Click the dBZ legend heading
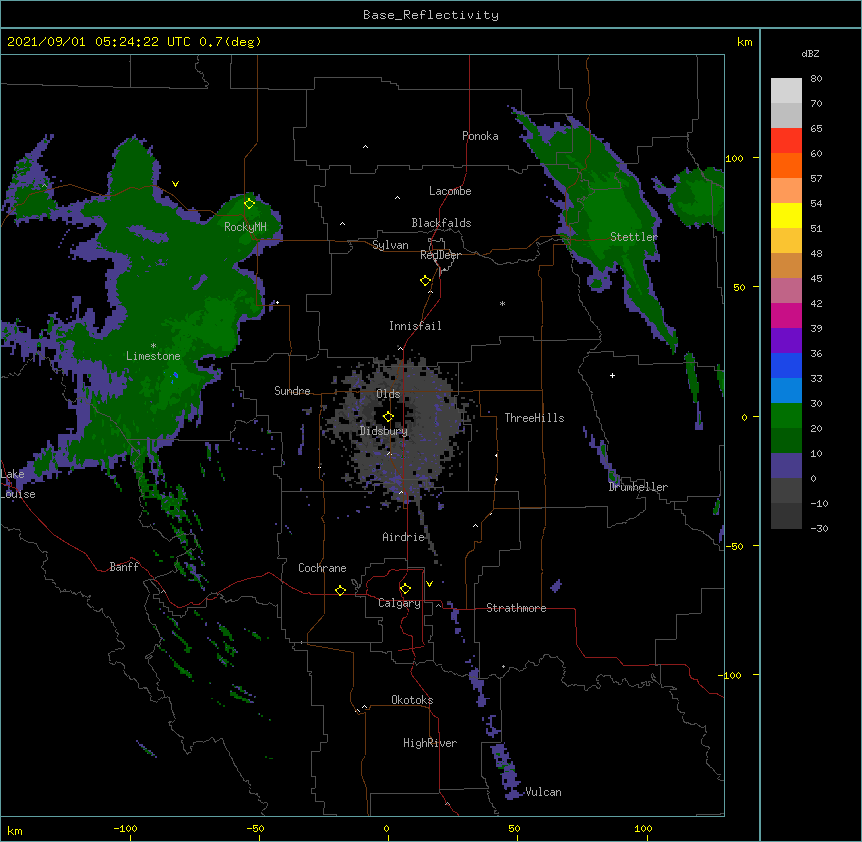This screenshot has width=862, height=842. coord(810,53)
